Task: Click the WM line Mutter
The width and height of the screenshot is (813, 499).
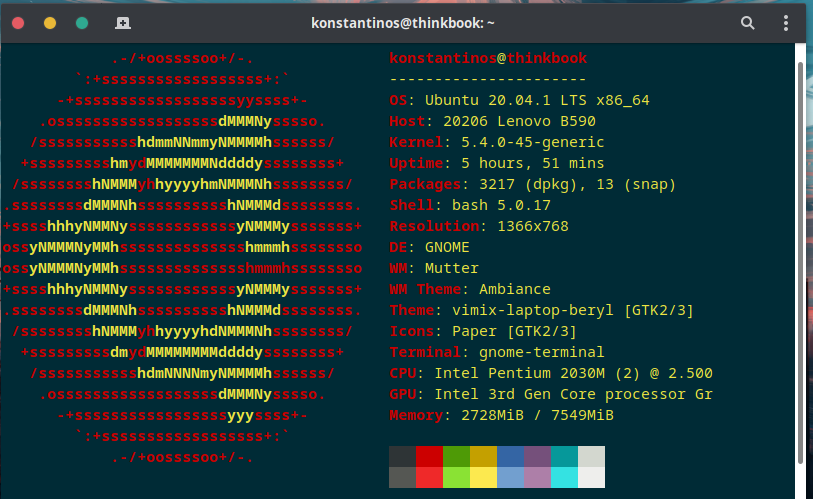Action: 434,268
